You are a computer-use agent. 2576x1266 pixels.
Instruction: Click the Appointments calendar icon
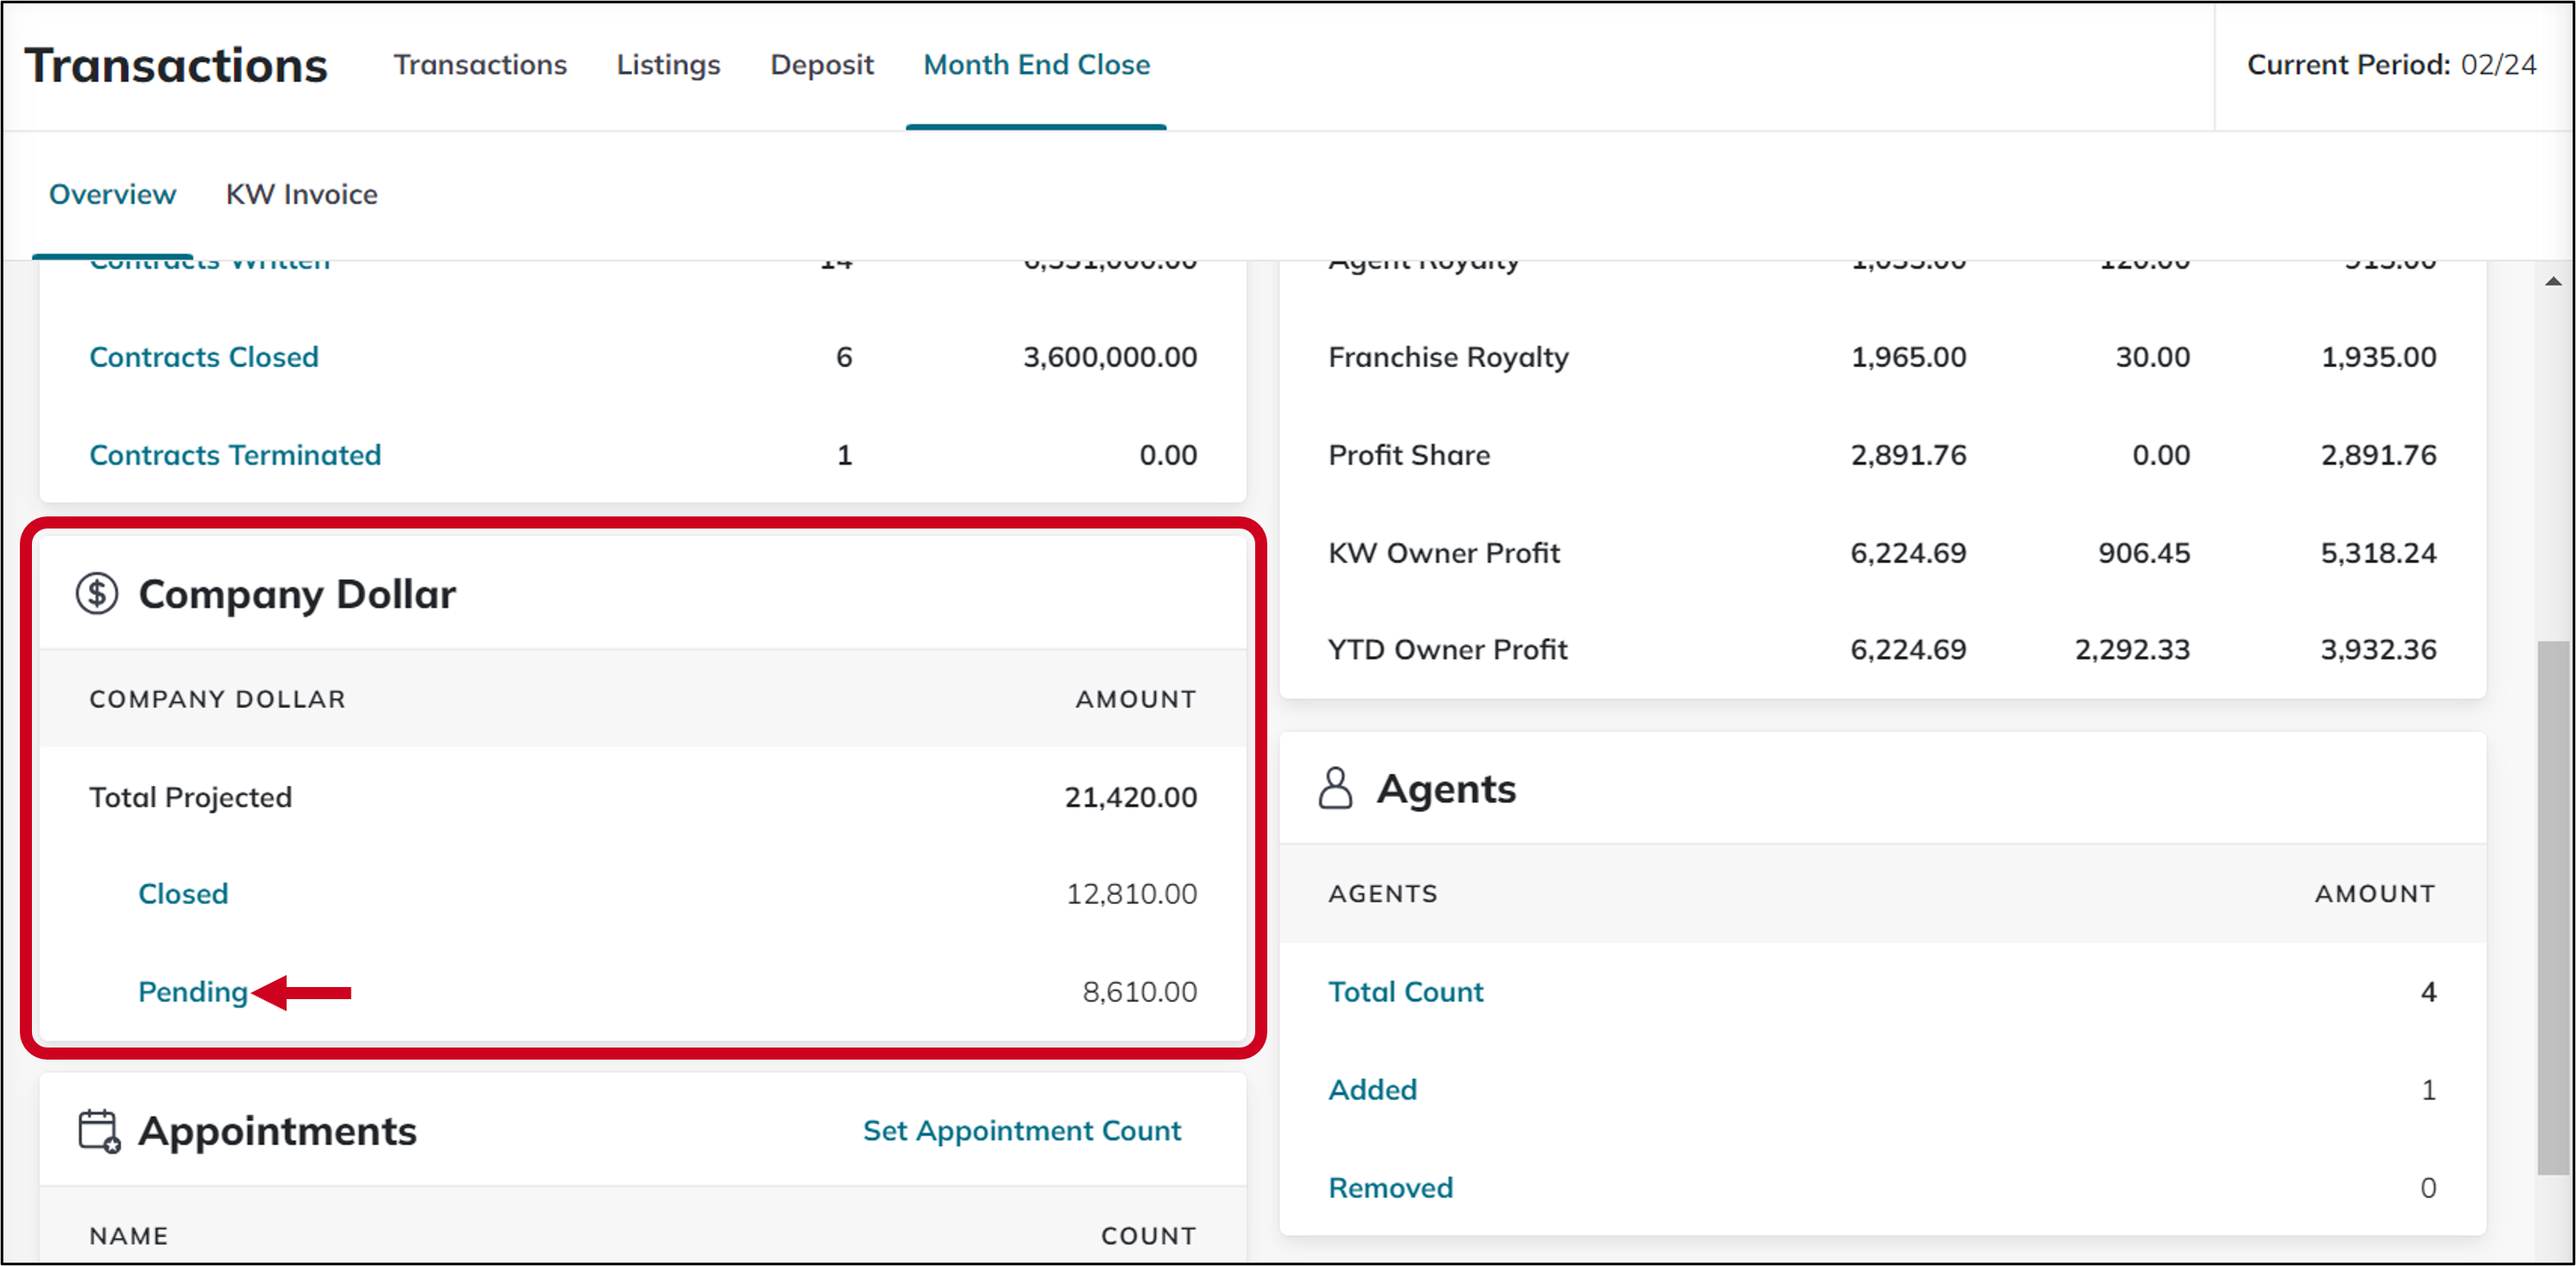coord(98,1130)
